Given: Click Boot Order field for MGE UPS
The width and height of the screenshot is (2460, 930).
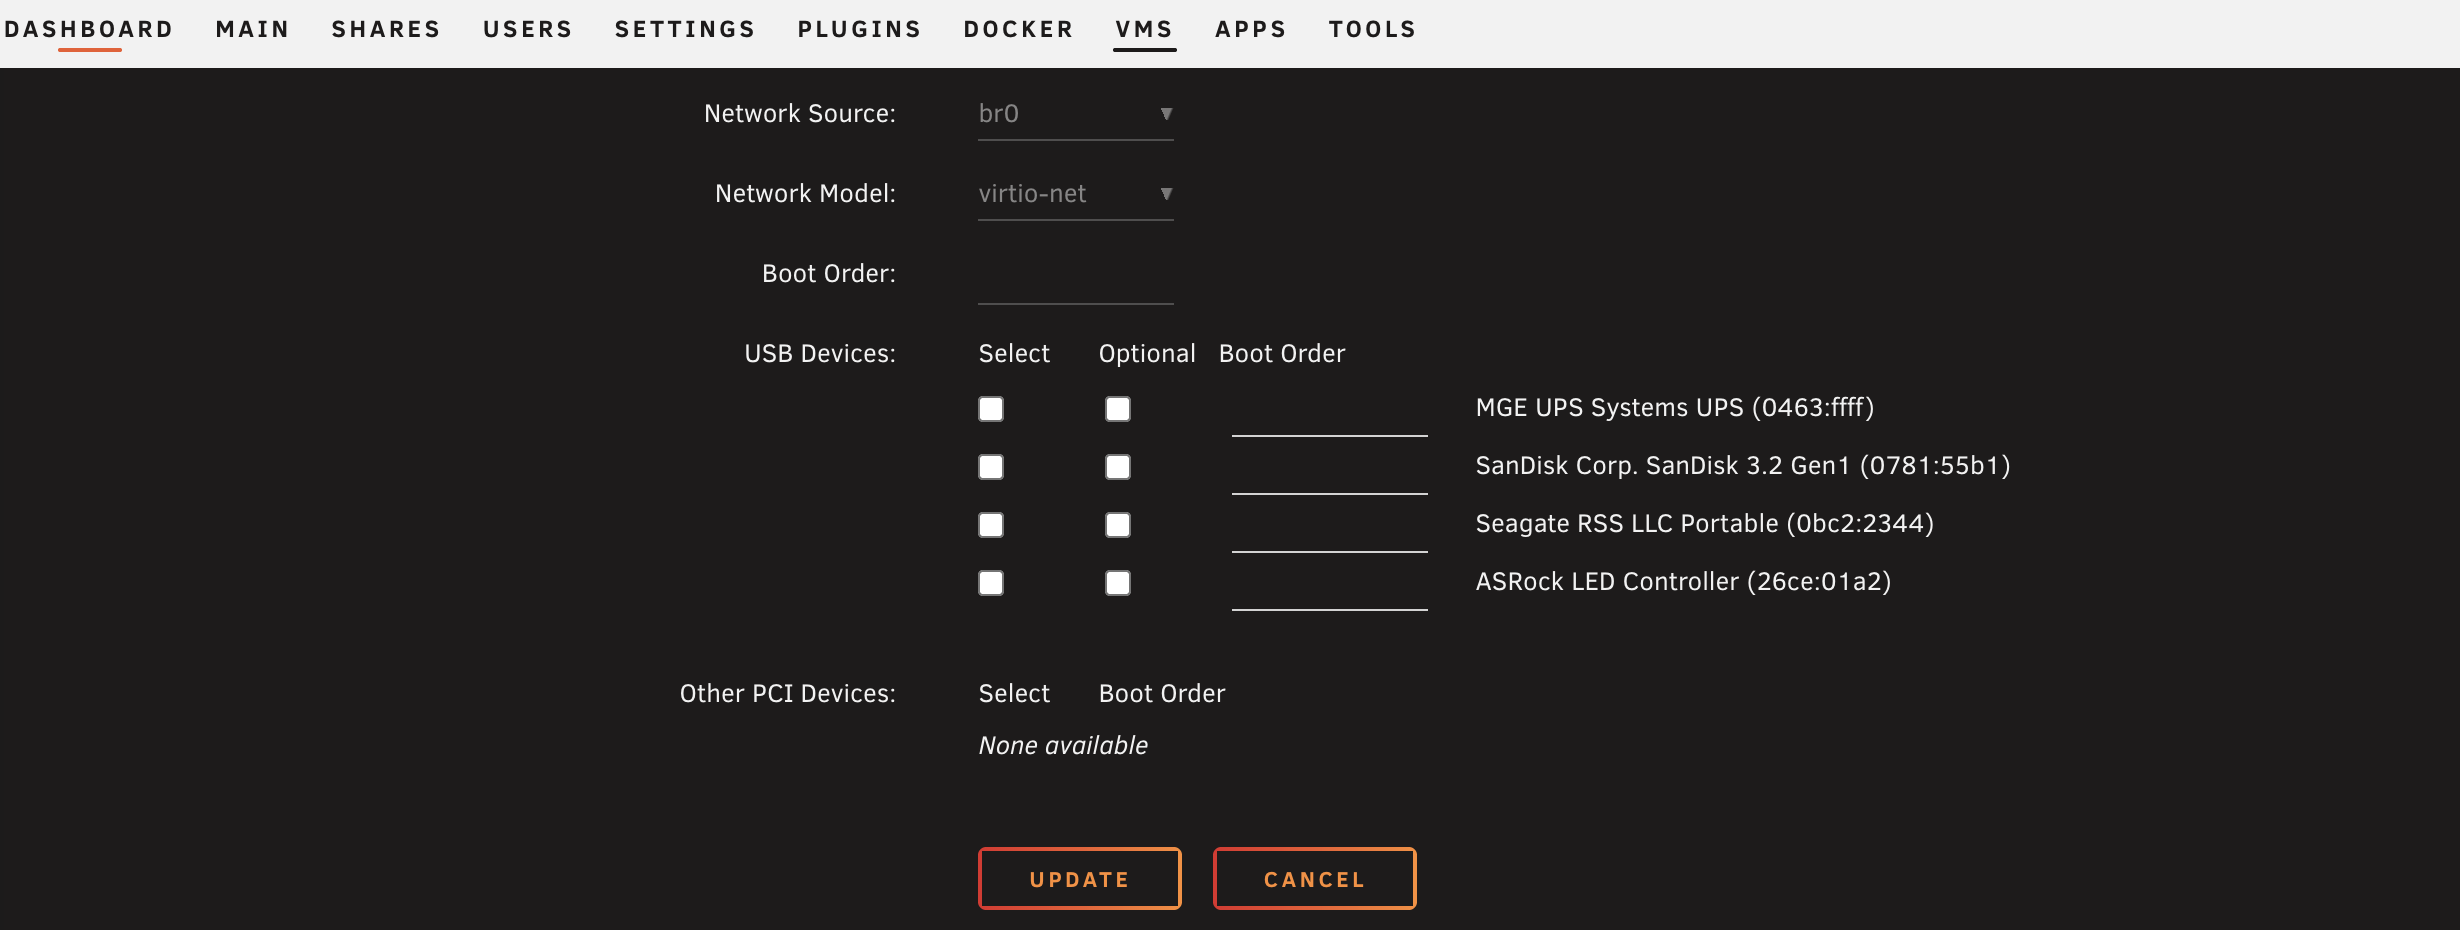Looking at the screenshot, I should [x=1329, y=414].
